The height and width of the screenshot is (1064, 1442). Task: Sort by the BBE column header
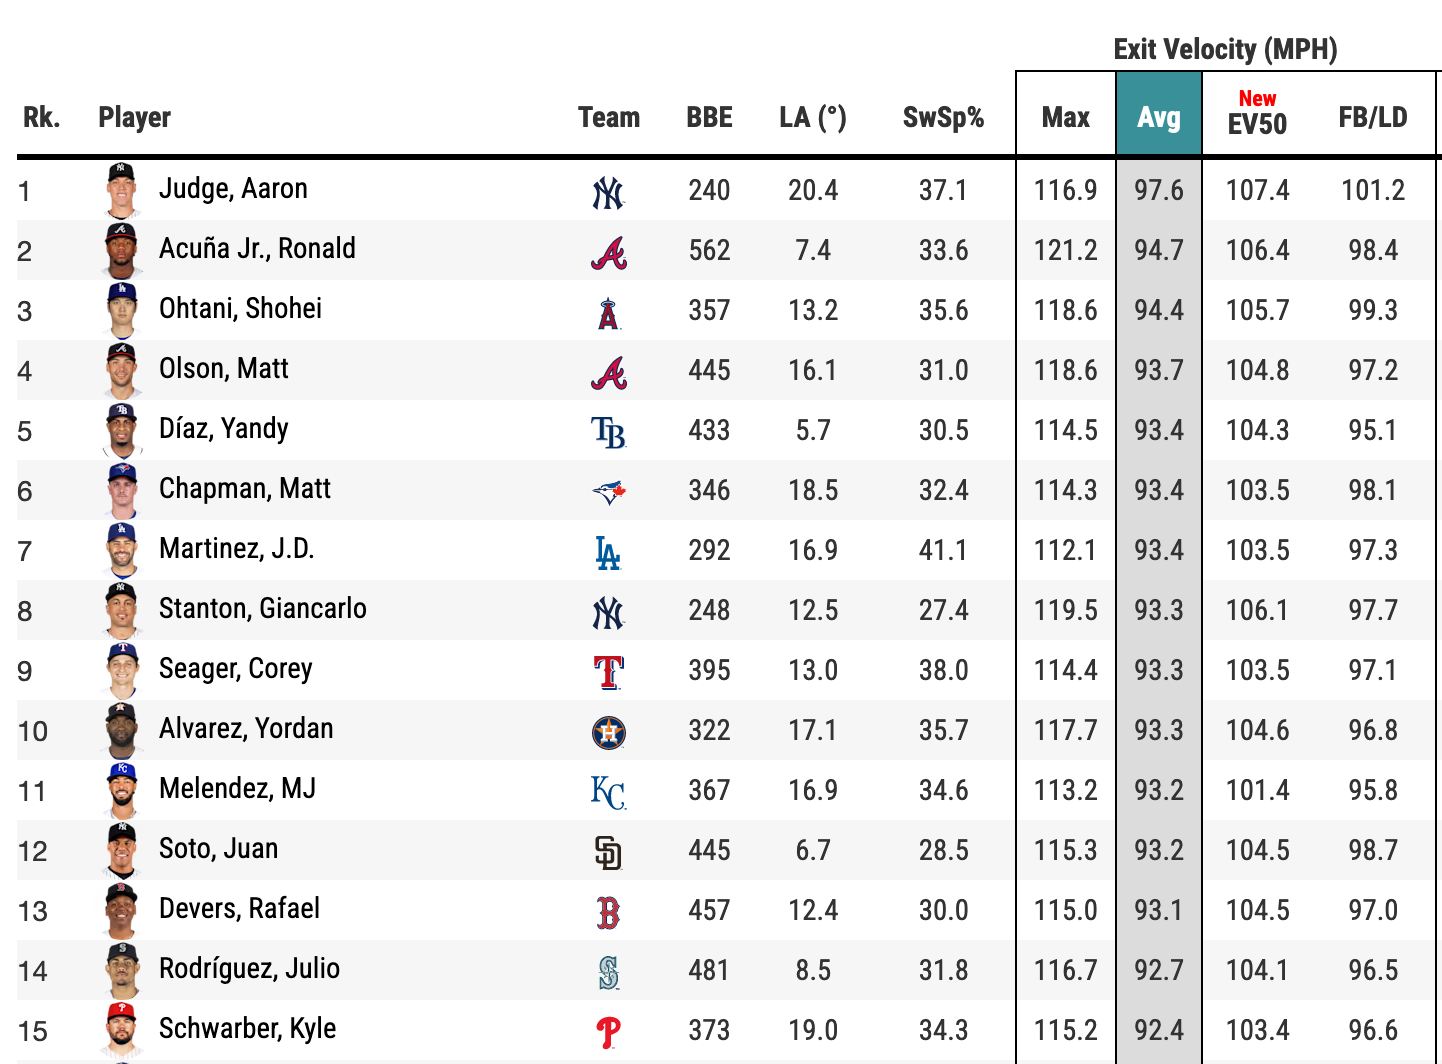click(x=709, y=117)
